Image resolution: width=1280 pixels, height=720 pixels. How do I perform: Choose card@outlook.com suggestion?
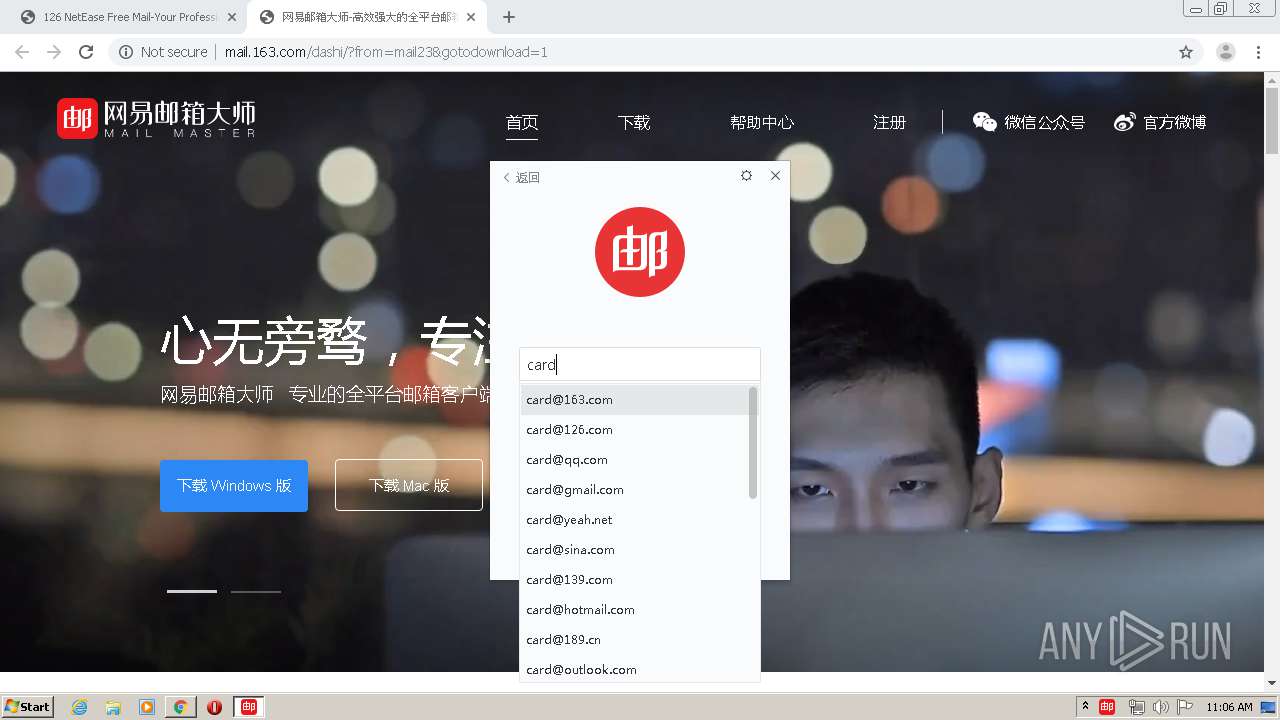(x=634, y=670)
